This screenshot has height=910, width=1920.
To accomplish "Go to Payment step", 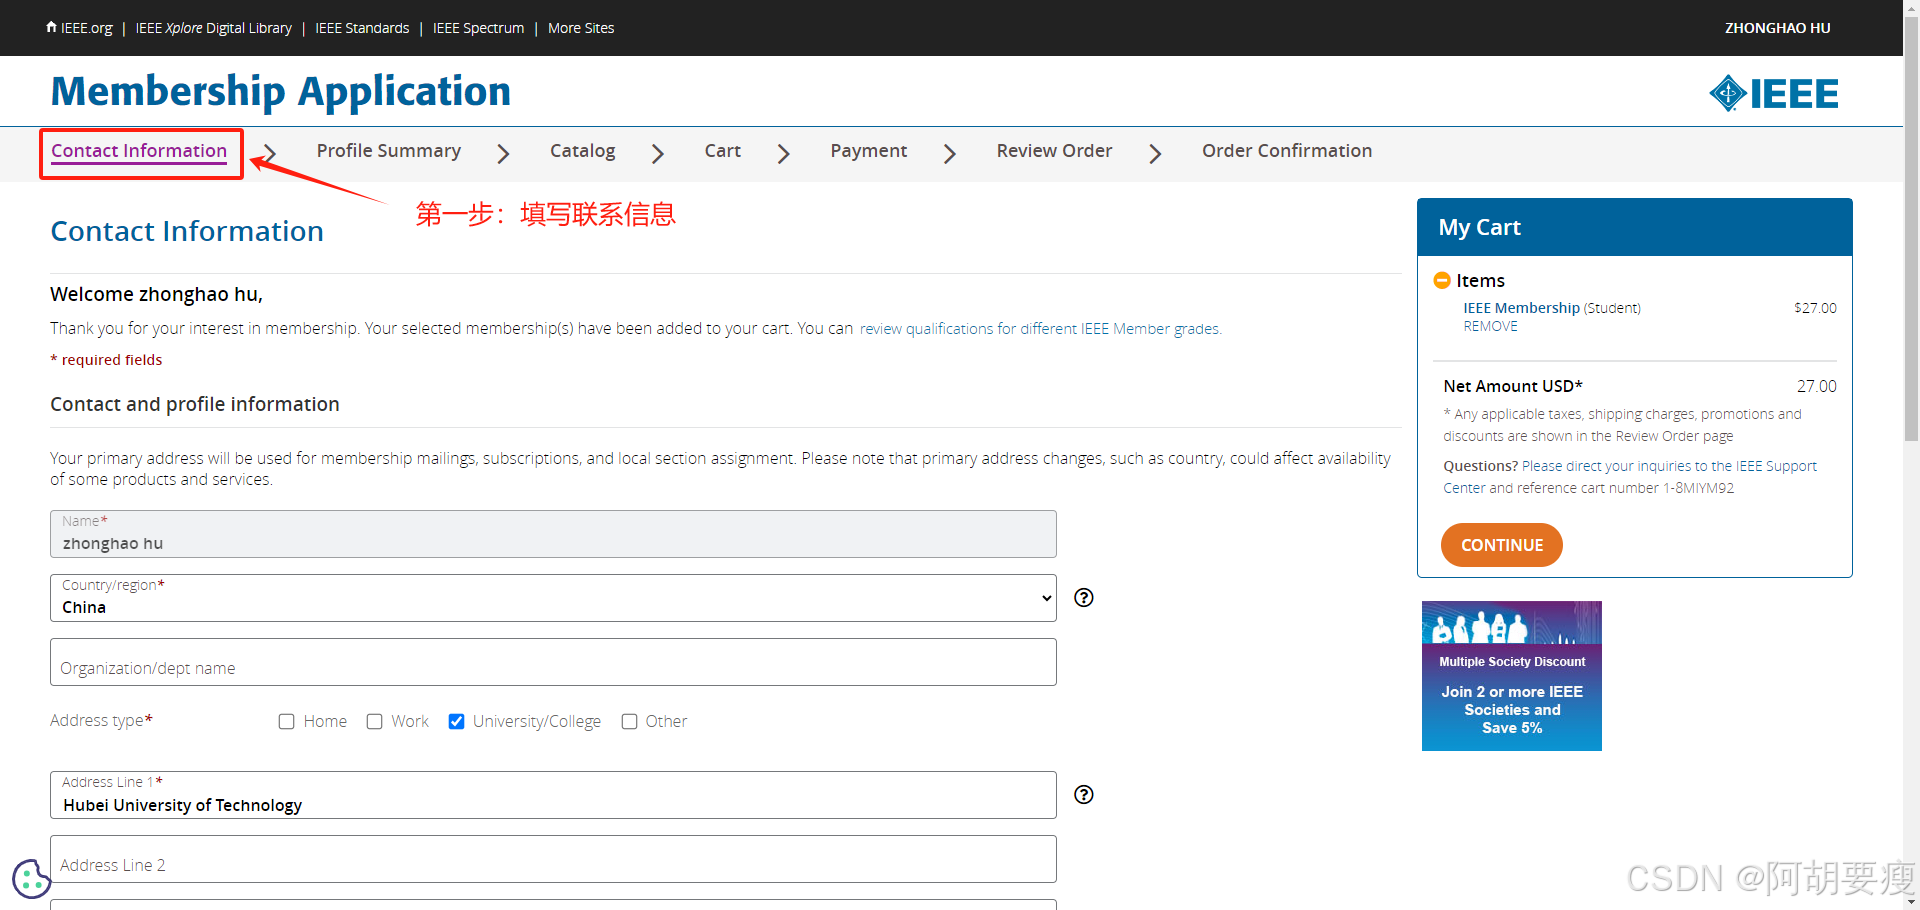I will [869, 151].
